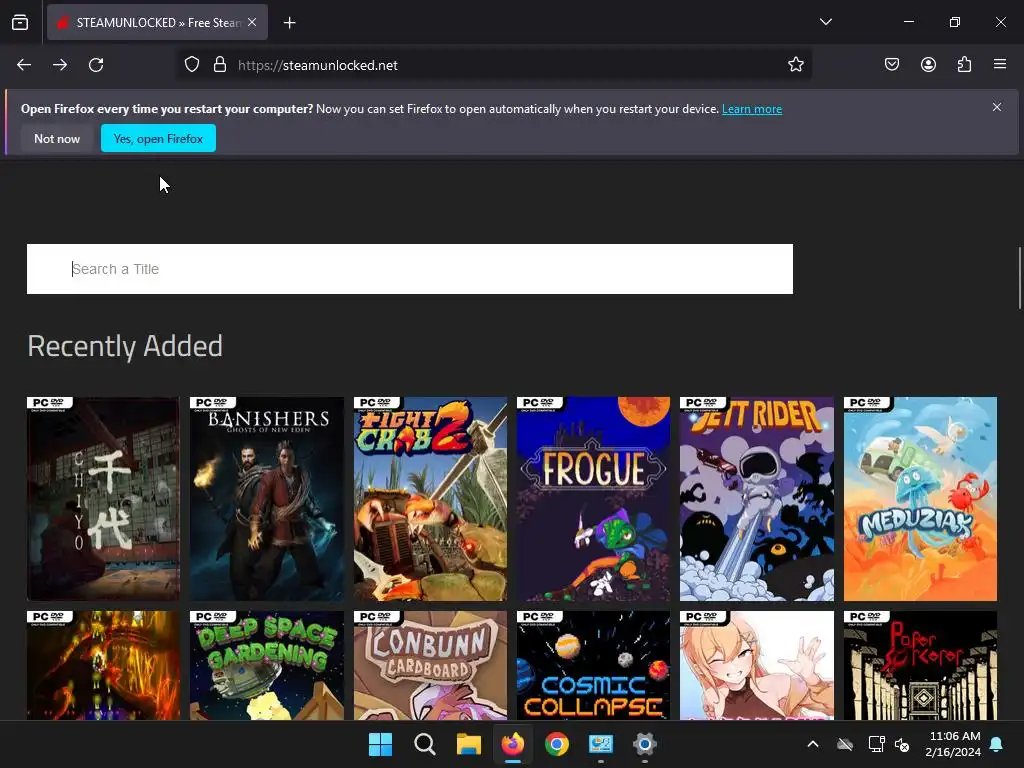Dismiss the Firefox restart notification bar
The width and height of the screenshot is (1024, 768).
click(997, 106)
